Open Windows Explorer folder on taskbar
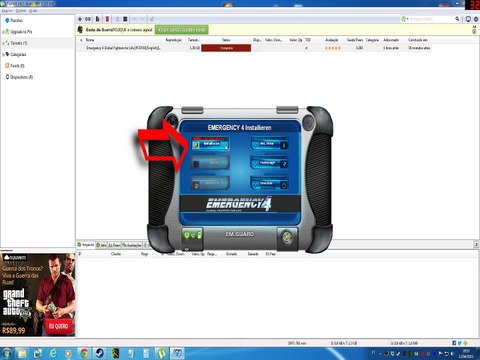 coord(22,353)
